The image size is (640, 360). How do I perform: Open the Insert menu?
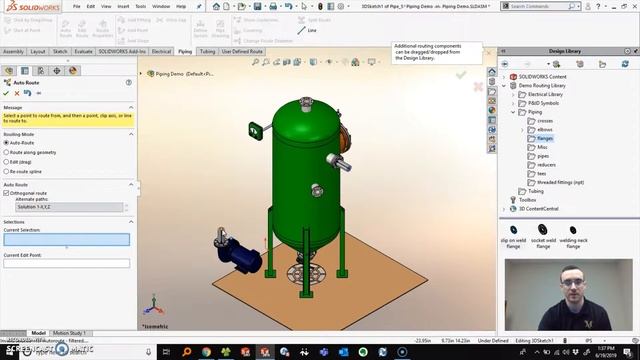pyautogui.click(x=123, y=7)
